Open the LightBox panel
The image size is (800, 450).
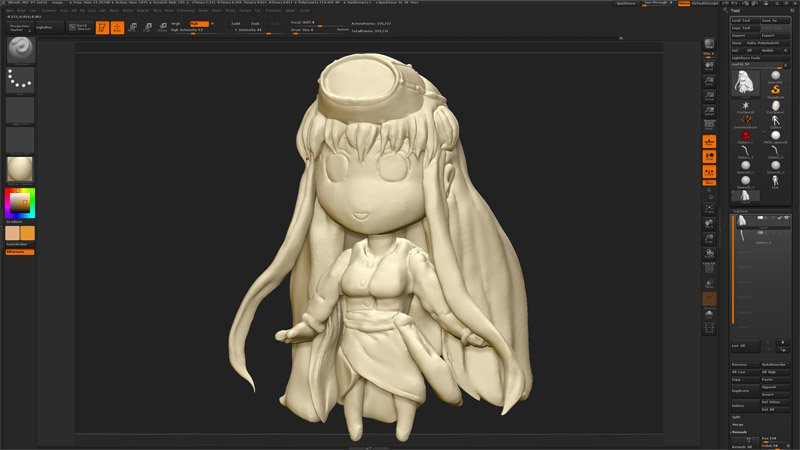(x=44, y=27)
